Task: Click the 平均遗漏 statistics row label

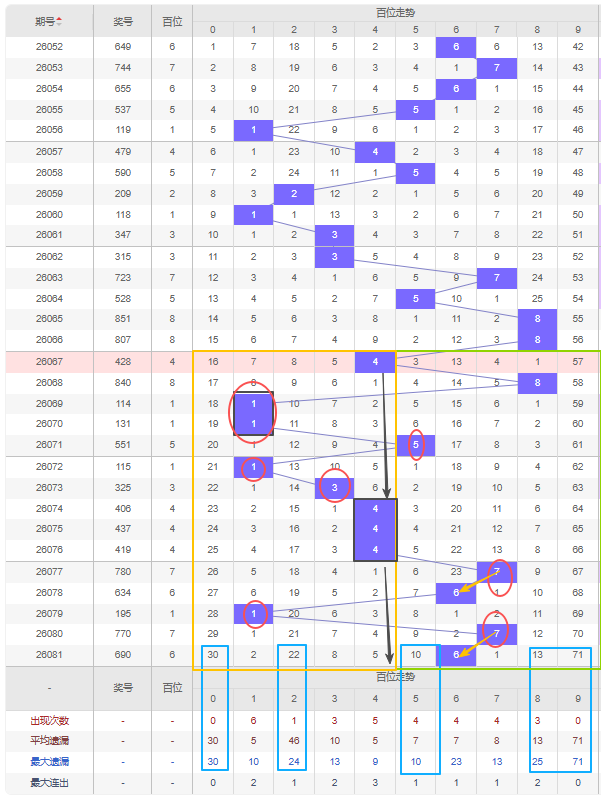Action: pyautogui.click(x=49, y=741)
